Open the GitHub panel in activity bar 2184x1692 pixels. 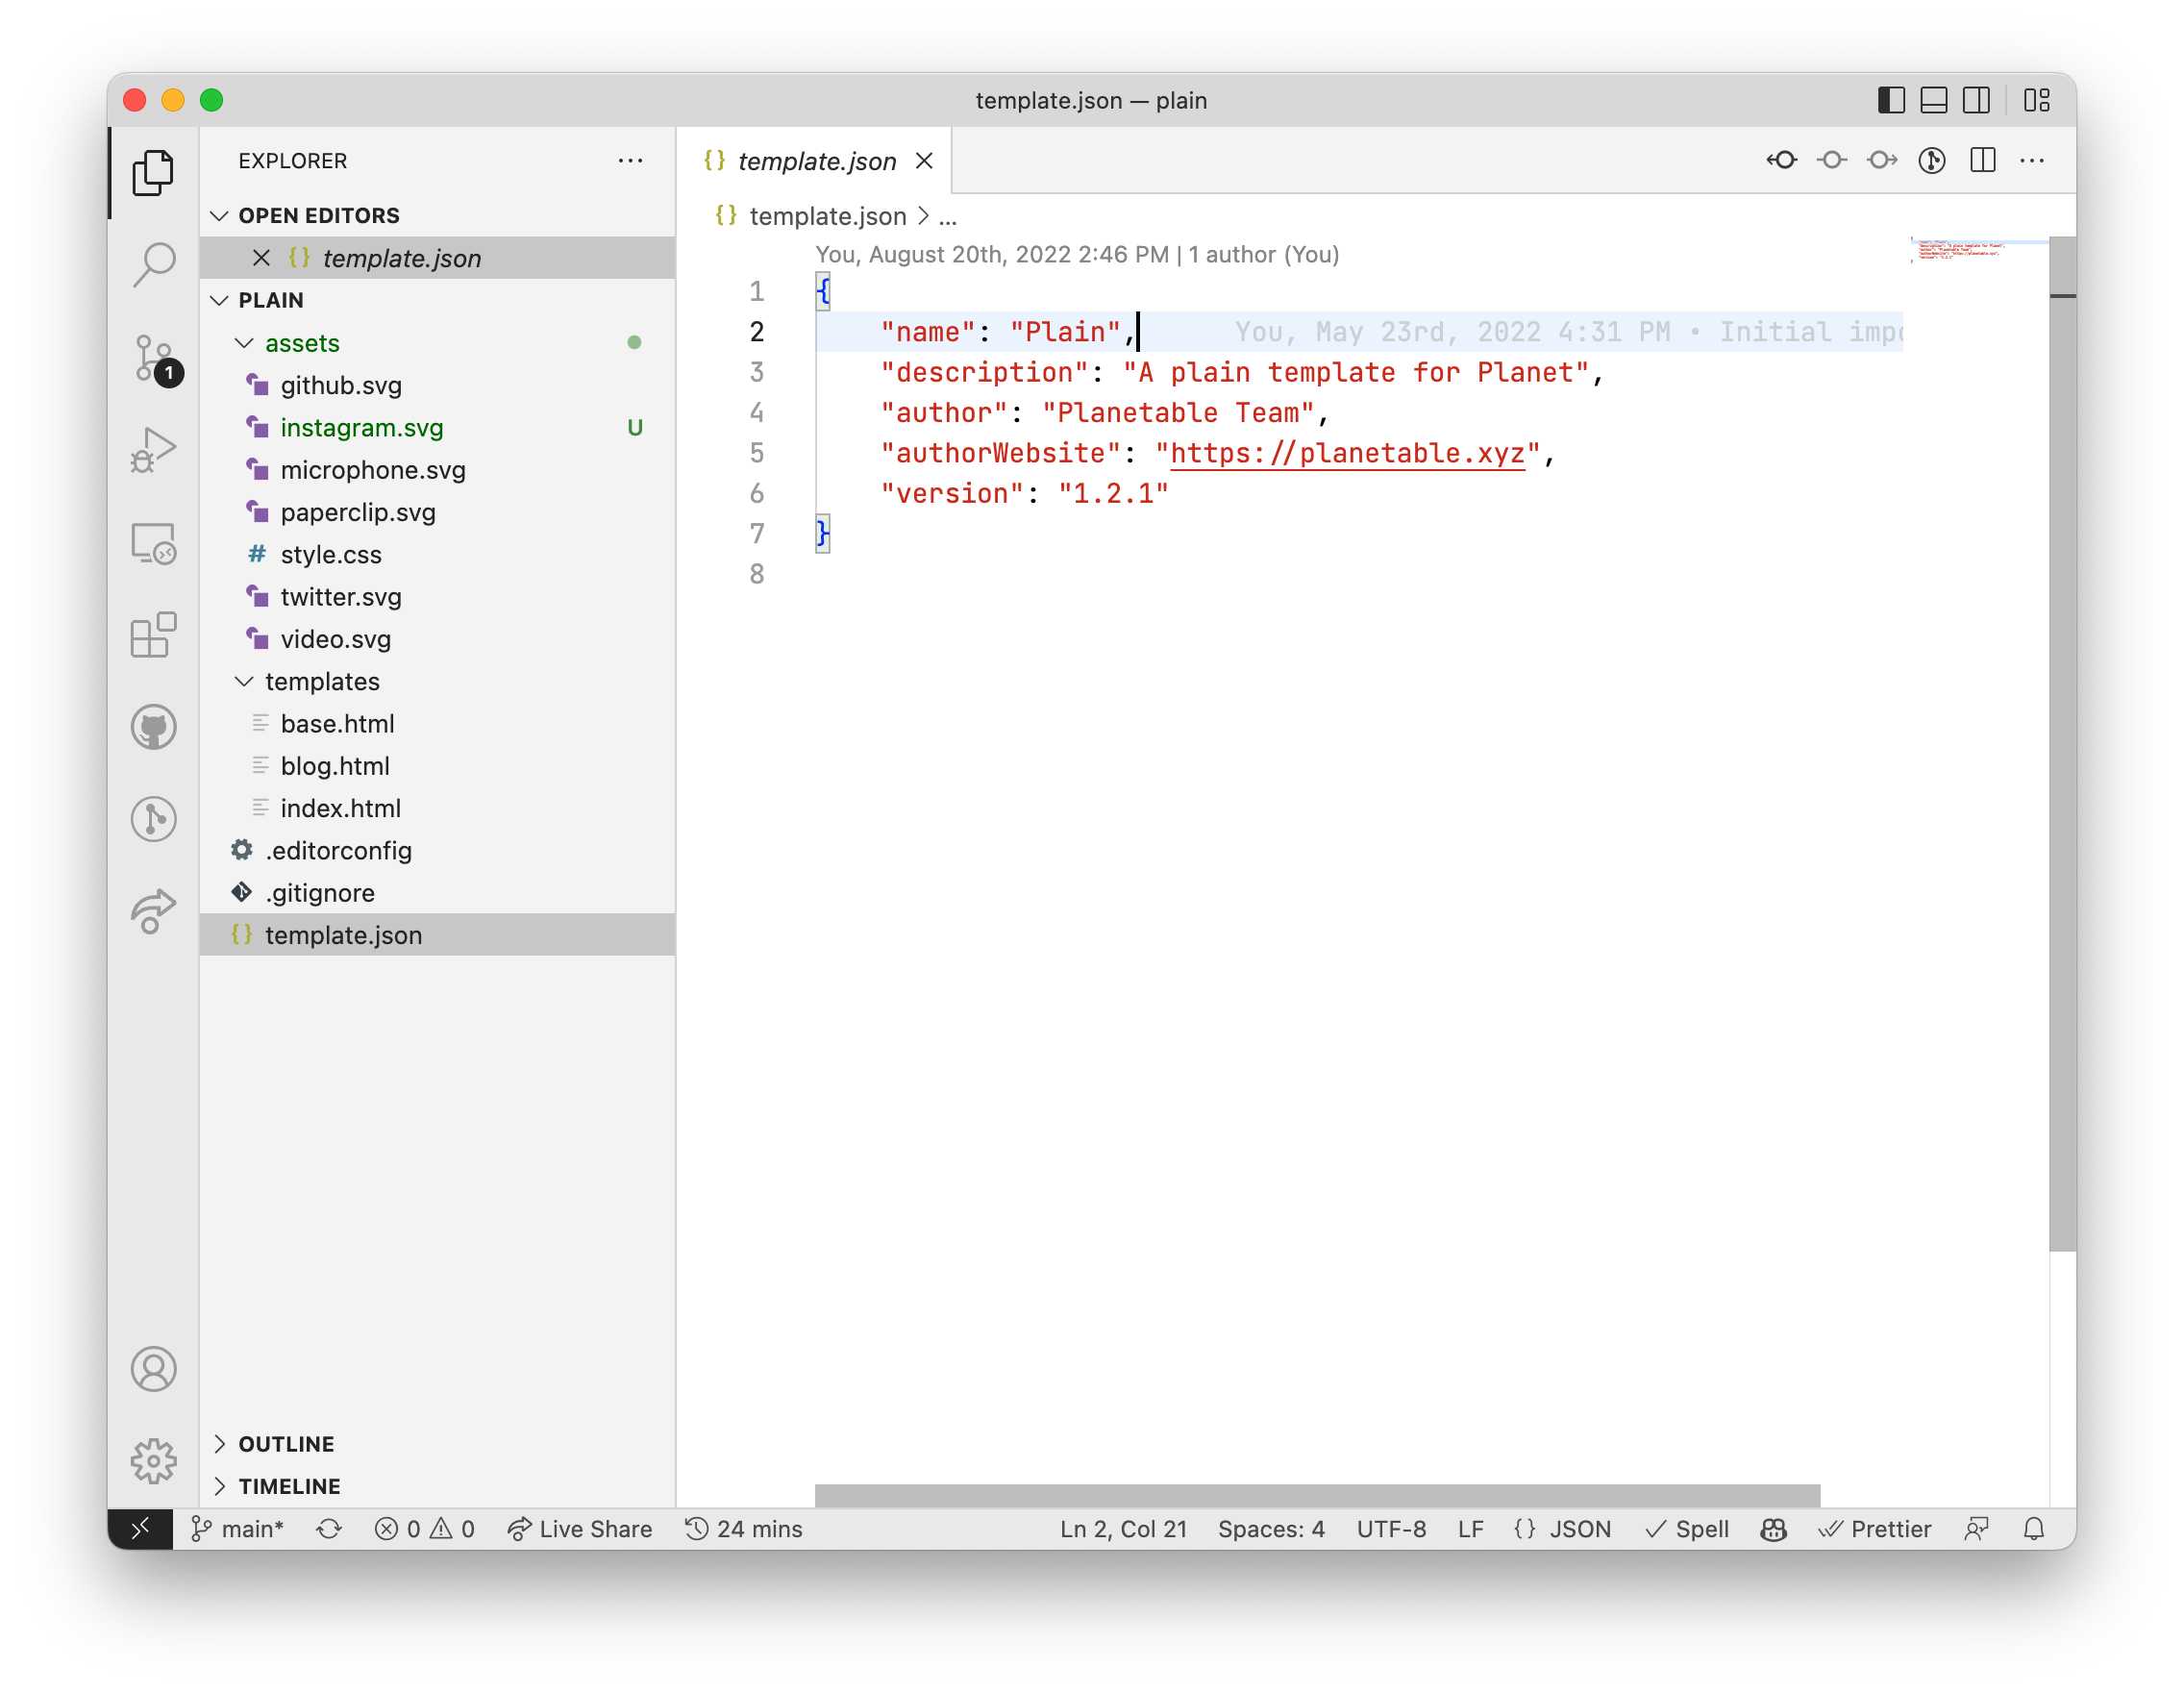click(x=154, y=727)
